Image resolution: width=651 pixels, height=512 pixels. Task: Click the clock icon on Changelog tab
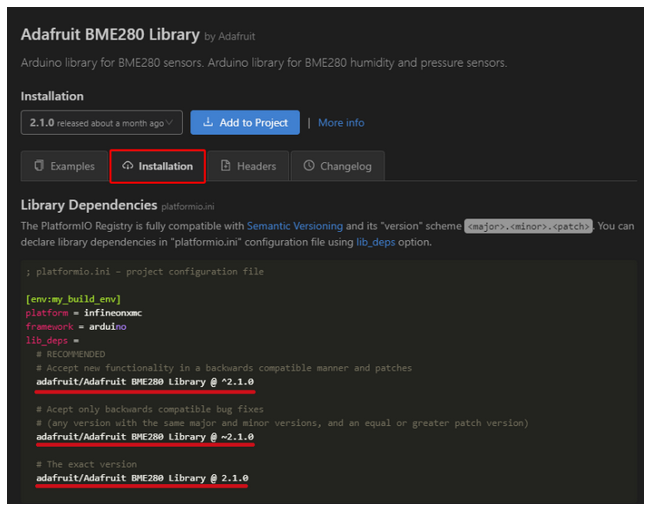point(309,165)
